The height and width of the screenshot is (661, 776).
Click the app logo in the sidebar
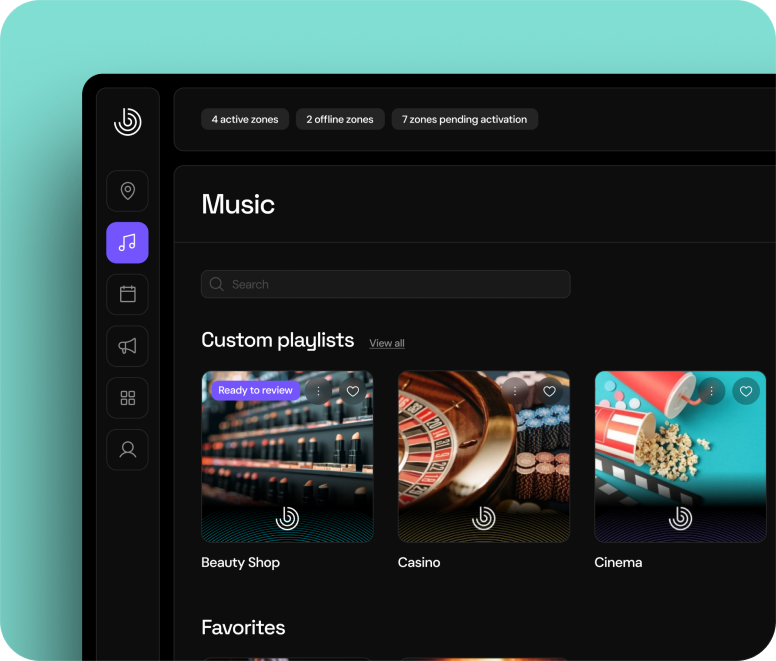point(128,122)
